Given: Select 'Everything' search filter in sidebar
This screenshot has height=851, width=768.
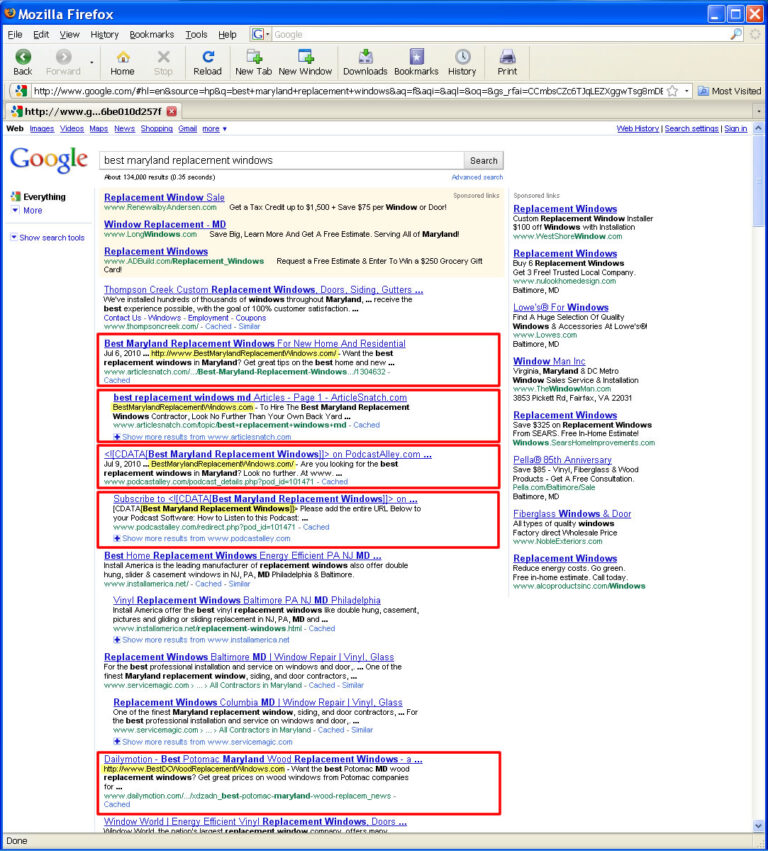Looking at the screenshot, I should point(38,196).
